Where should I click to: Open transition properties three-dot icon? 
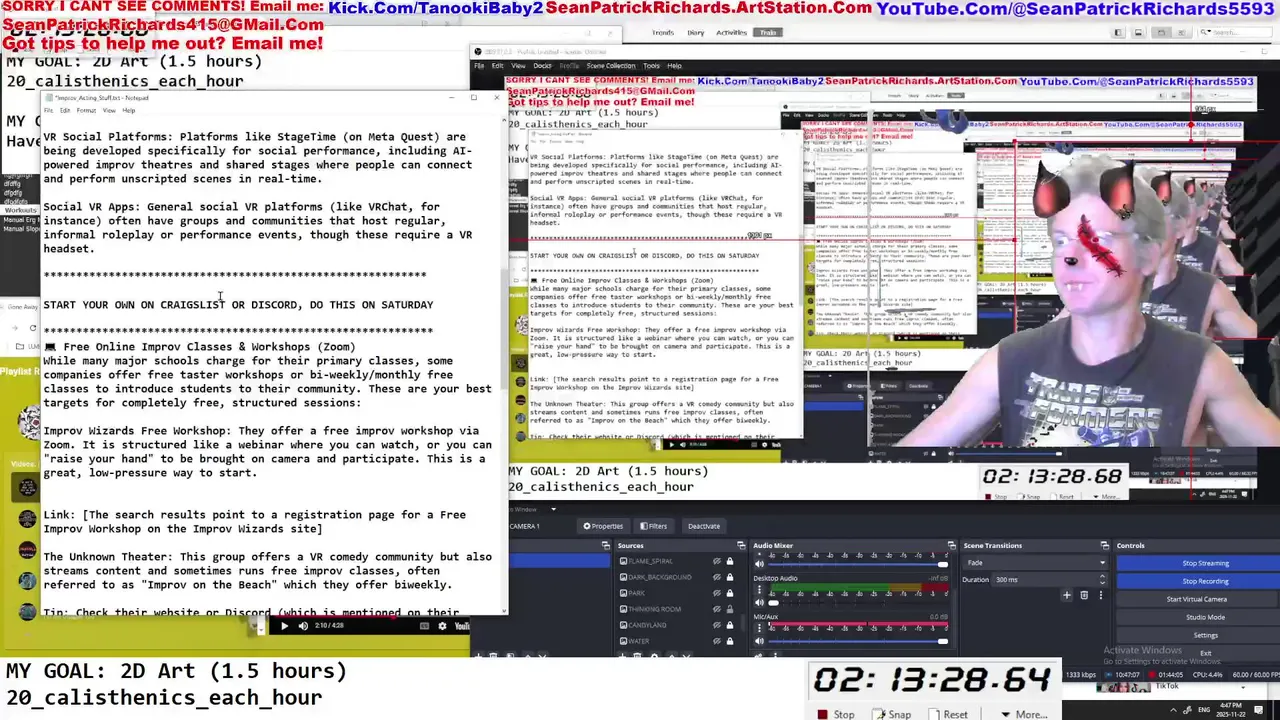[1100, 595]
